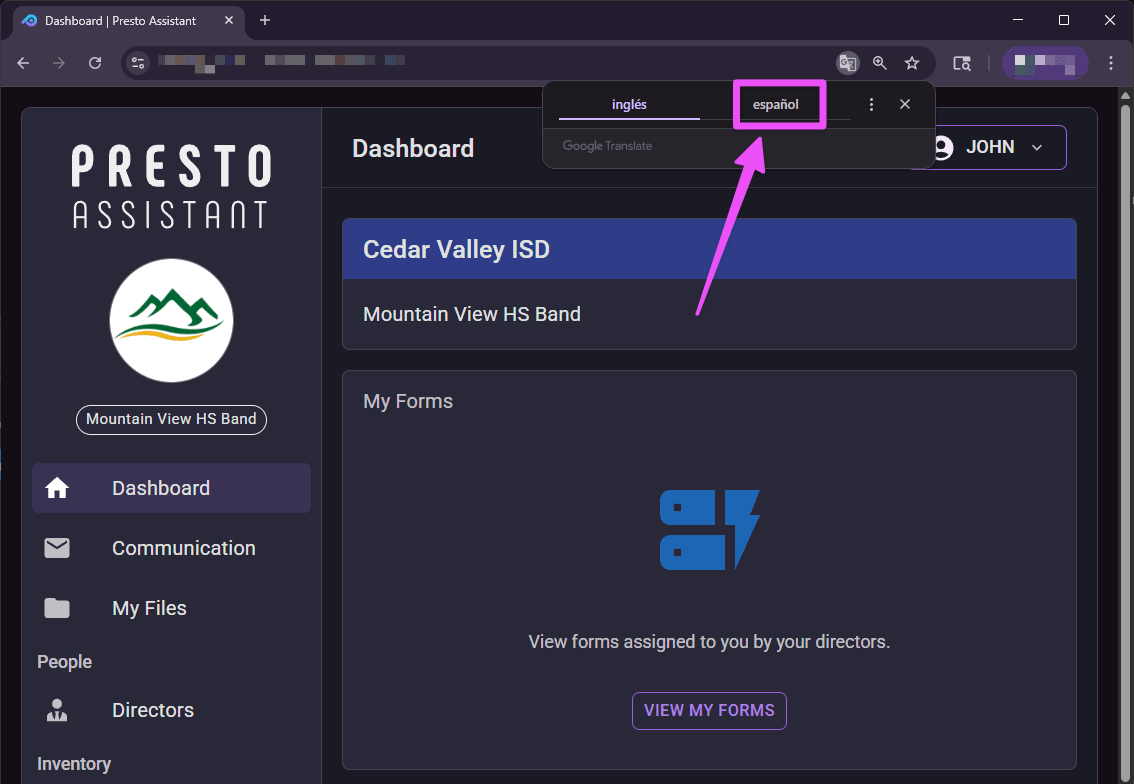Click Mountain View HS Band organization row

pos(709,314)
